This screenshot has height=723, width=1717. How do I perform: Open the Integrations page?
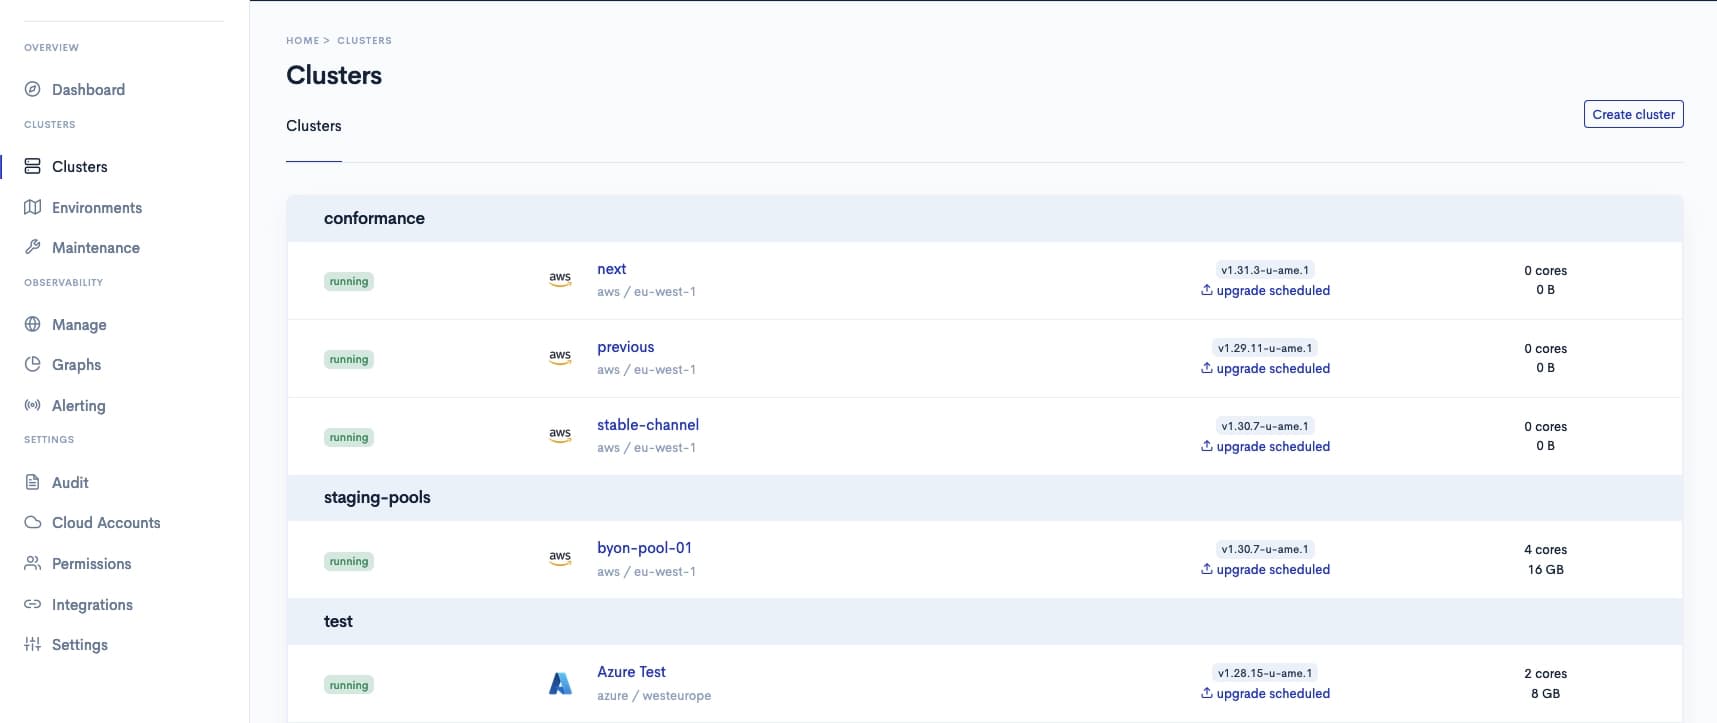pyautogui.click(x=92, y=604)
